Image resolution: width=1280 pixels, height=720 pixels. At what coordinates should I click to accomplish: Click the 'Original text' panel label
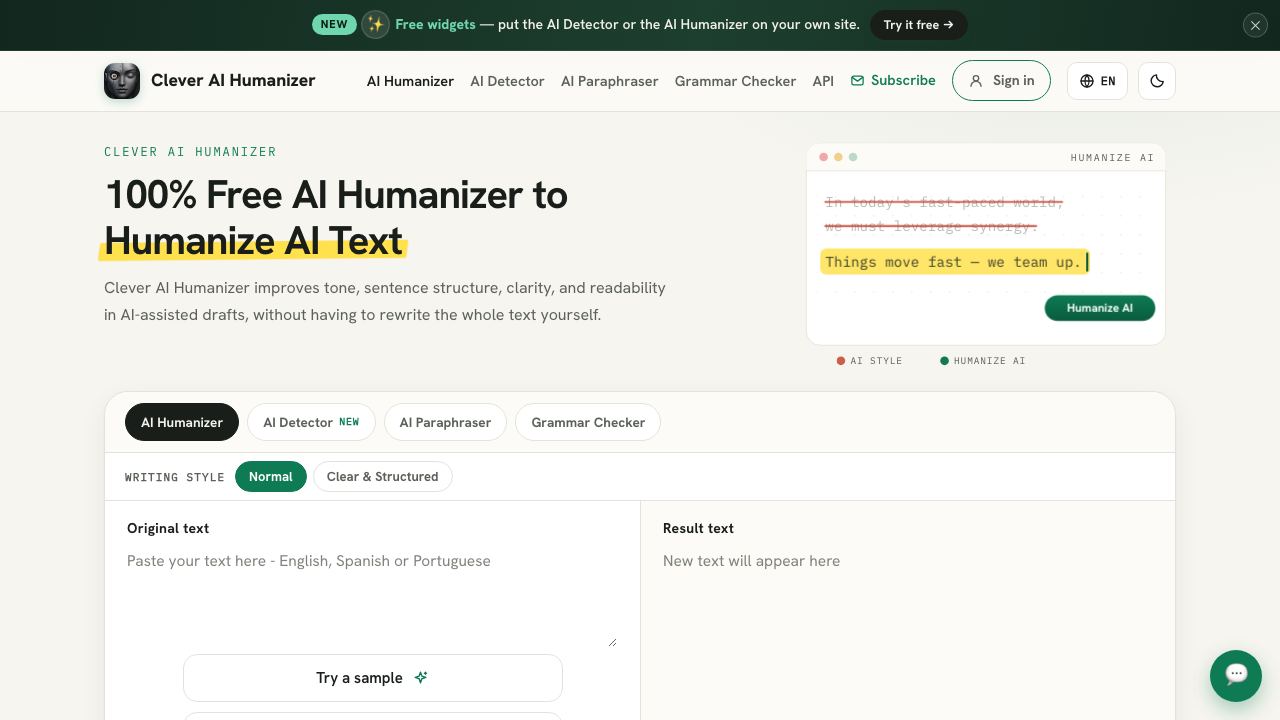pyautogui.click(x=168, y=528)
